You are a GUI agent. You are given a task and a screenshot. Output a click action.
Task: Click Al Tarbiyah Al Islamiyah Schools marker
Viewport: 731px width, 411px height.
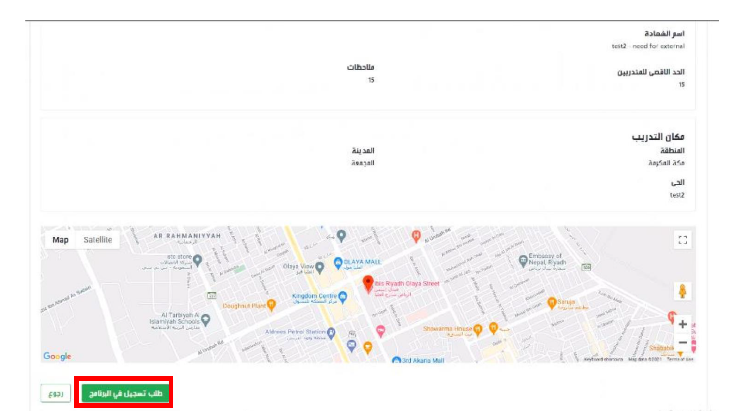pyautogui.click(x=206, y=320)
